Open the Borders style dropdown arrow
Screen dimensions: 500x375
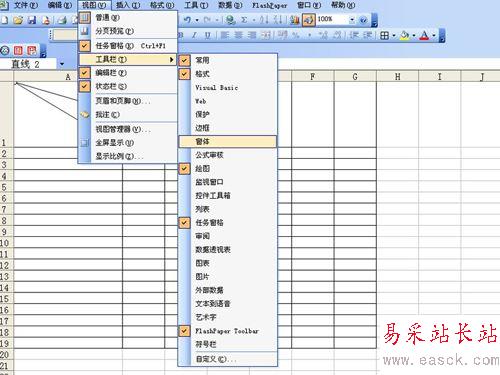pos(394,35)
